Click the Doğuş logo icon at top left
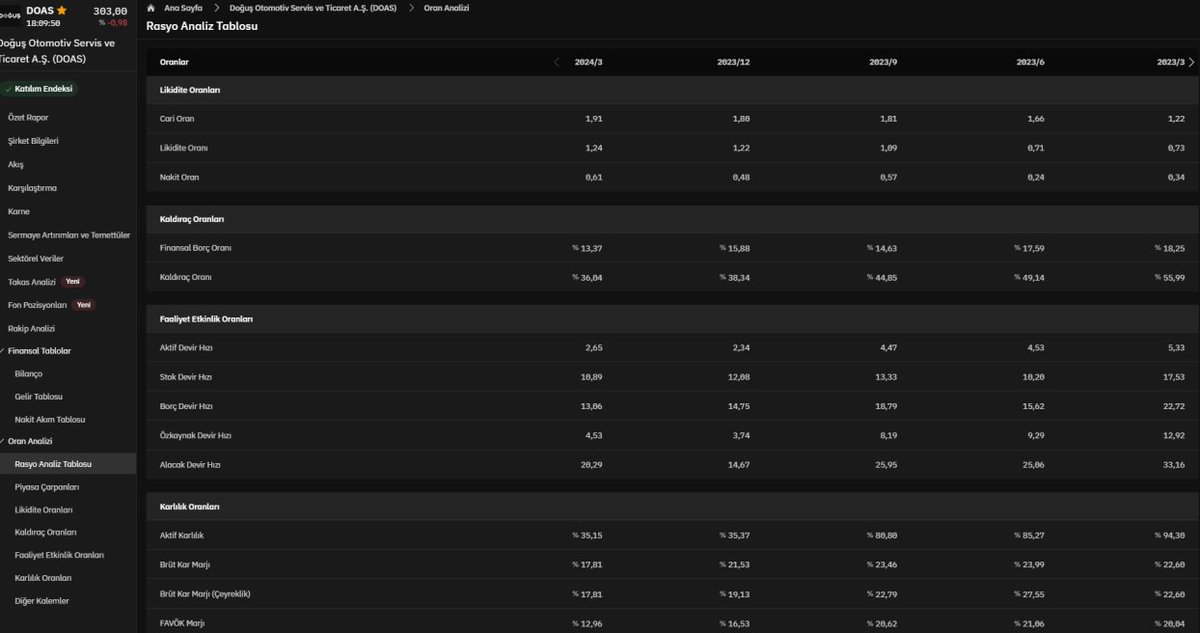 [11, 15]
